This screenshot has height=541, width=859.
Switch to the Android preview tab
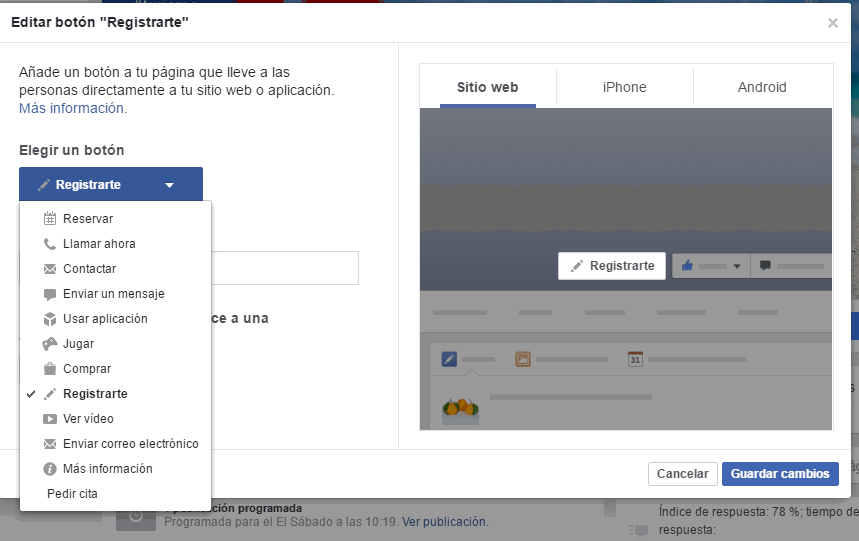pyautogui.click(x=762, y=87)
